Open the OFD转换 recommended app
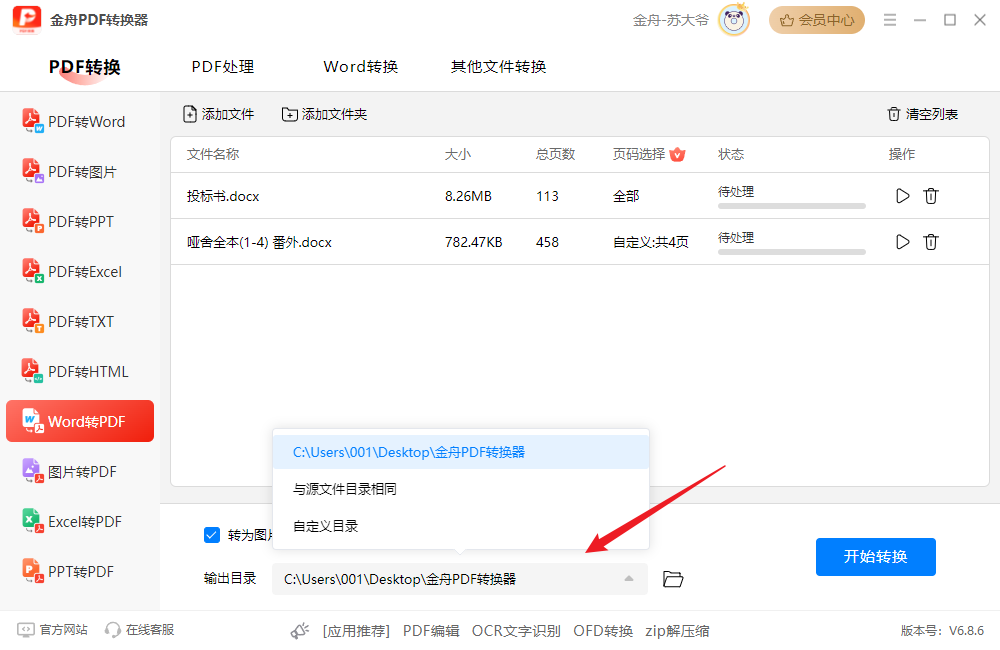This screenshot has width=1000, height=650. [603, 631]
